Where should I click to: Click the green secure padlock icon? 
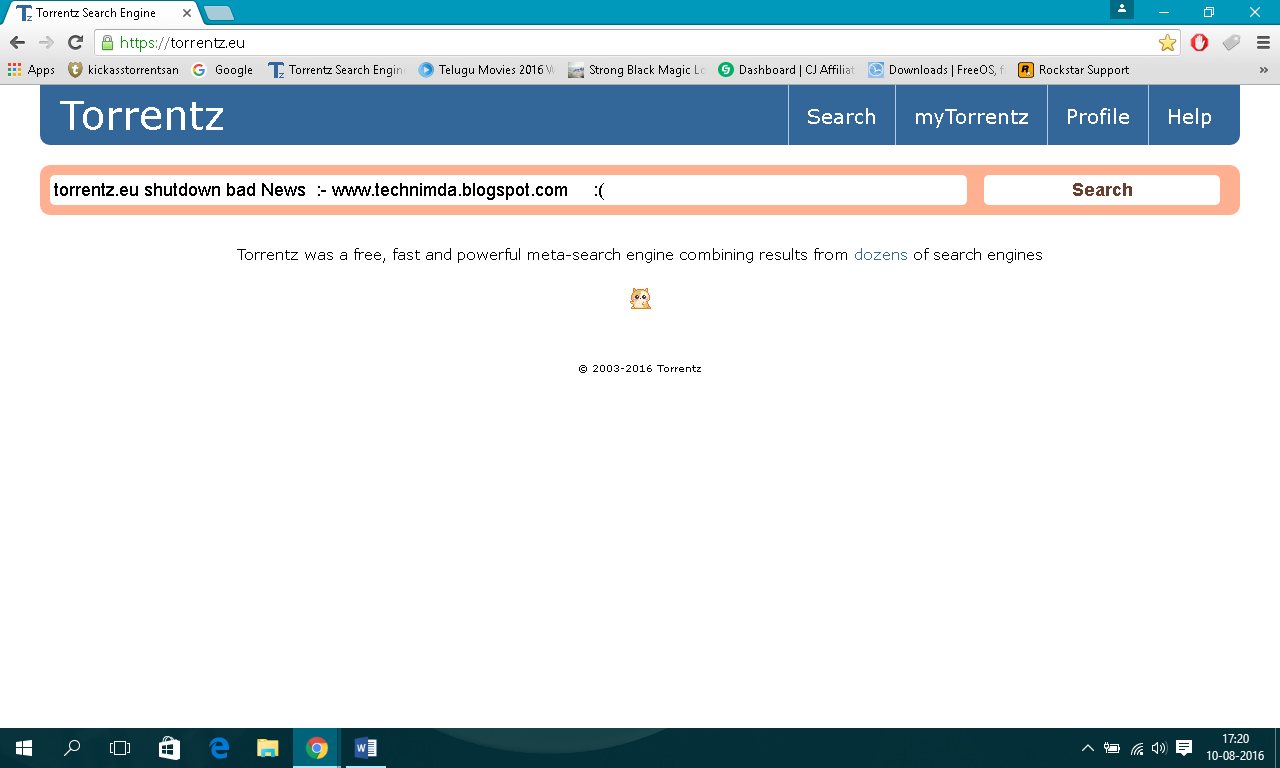click(x=108, y=43)
